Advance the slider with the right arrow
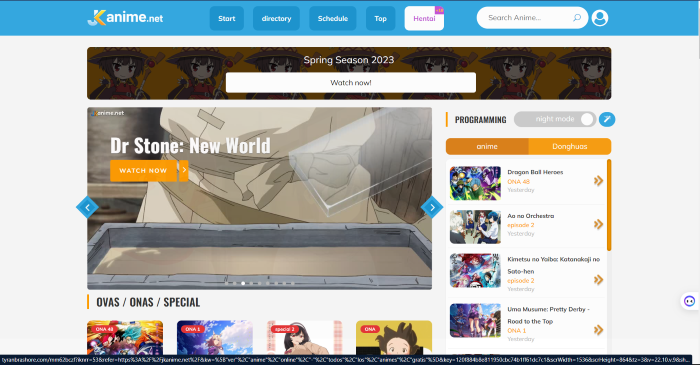This screenshot has height=365, width=700. (x=432, y=207)
